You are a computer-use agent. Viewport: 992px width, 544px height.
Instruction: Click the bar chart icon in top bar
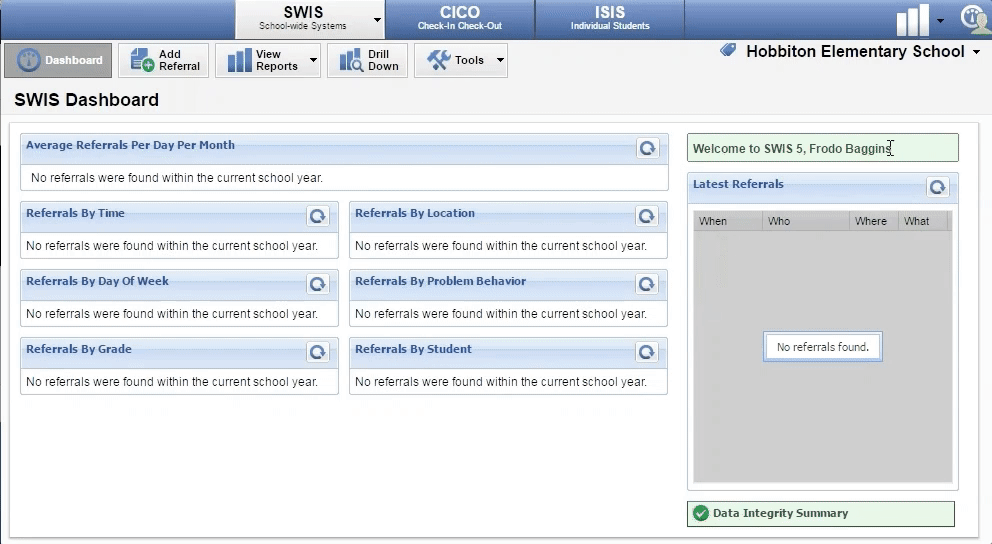(x=912, y=20)
